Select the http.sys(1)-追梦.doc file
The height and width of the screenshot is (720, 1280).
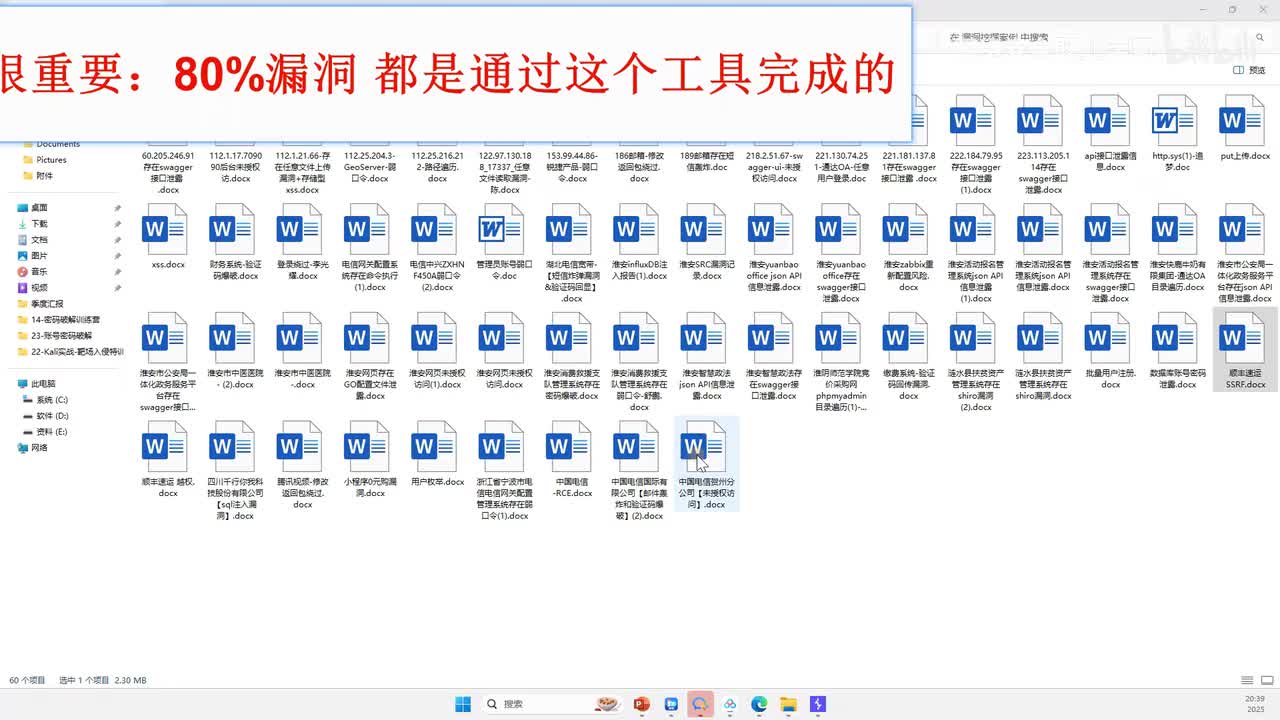[1177, 136]
